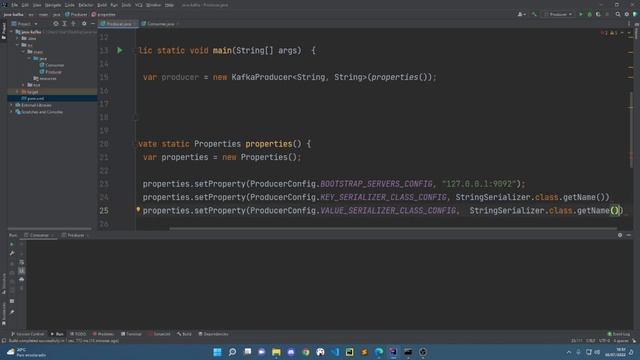Open Project panel options gear
640x360 pixels.
pos(84,24)
